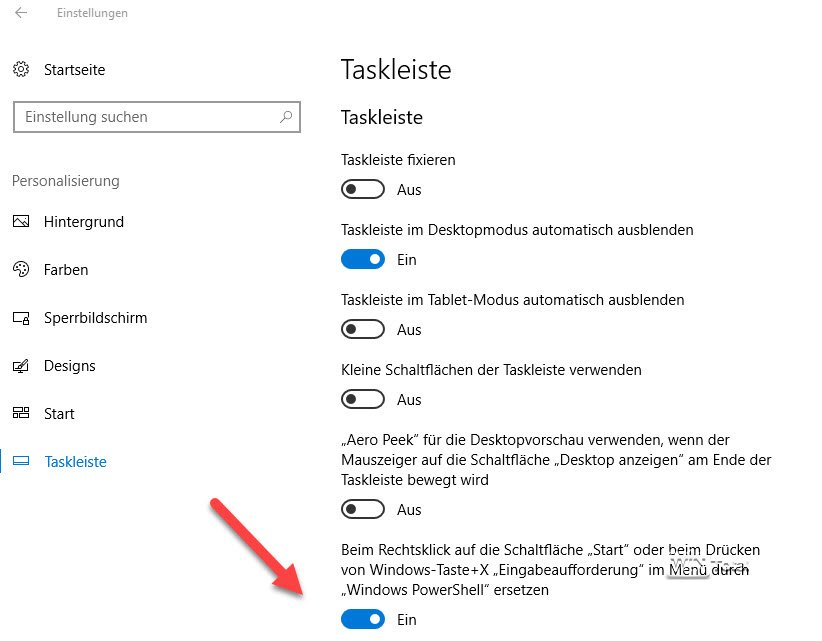Click the Designs icon
This screenshot has width=822, height=641.
coord(21,366)
